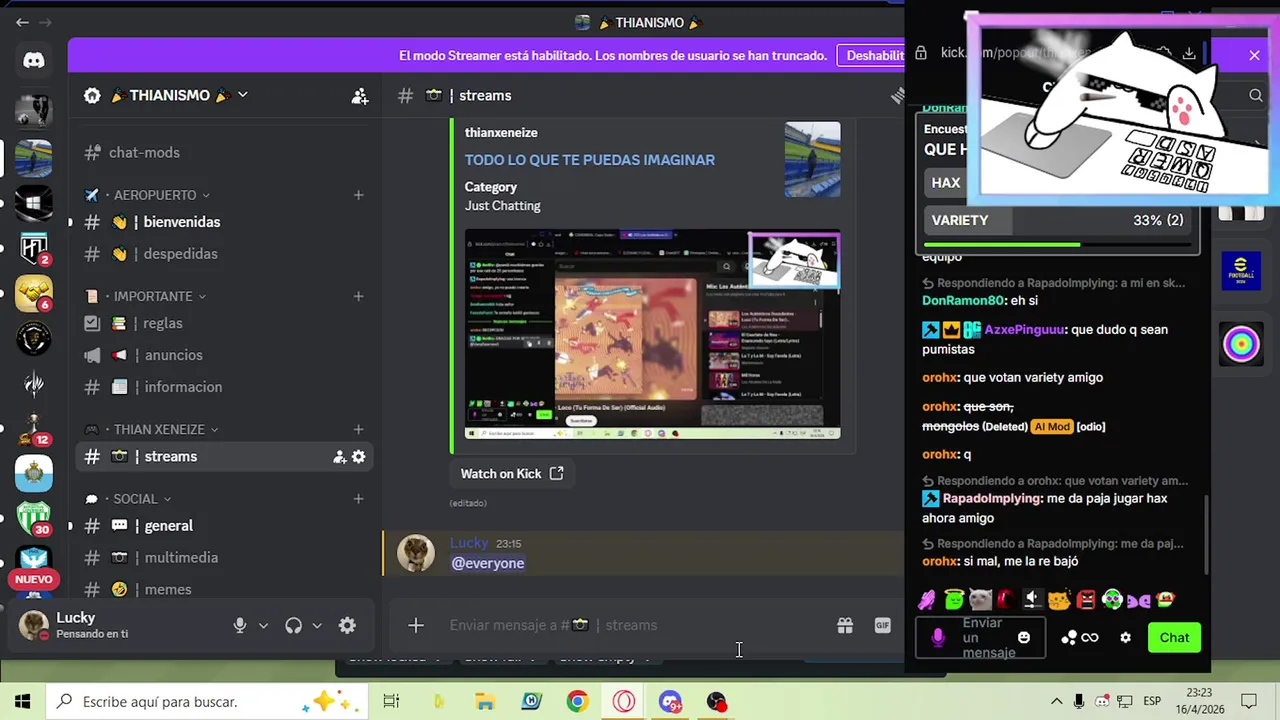Click the green Chat send button

pyautogui.click(x=1174, y=637)
